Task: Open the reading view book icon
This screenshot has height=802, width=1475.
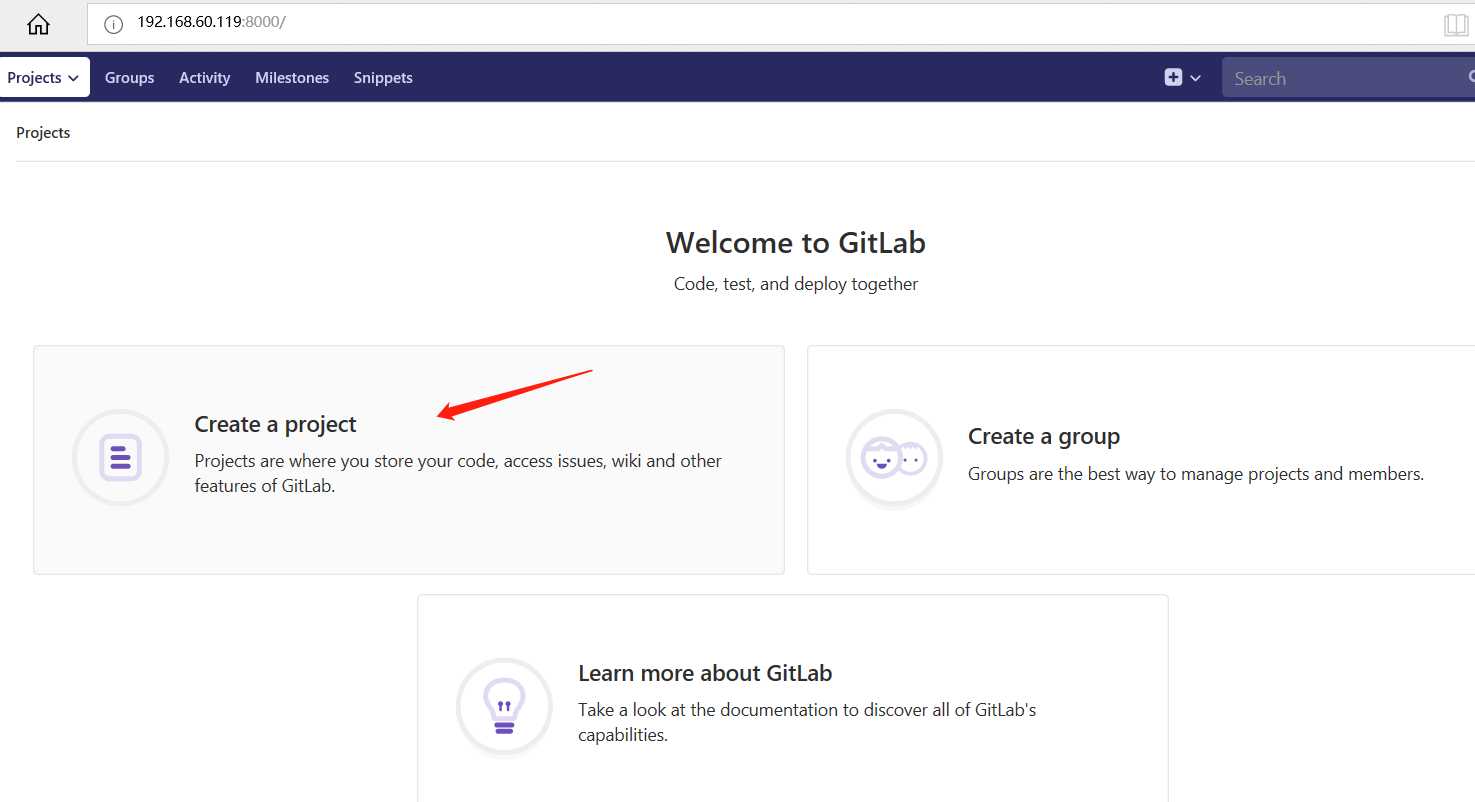Action: point(1456,24)
